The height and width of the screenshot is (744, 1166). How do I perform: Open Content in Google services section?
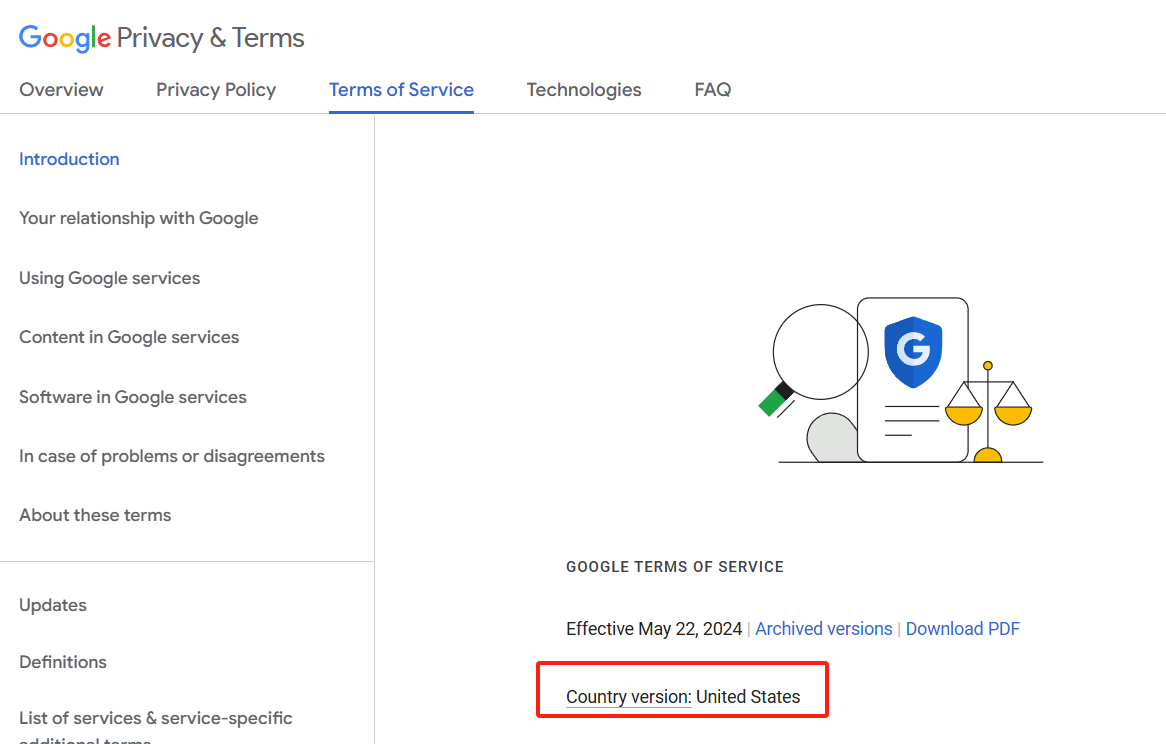point(129,337)
